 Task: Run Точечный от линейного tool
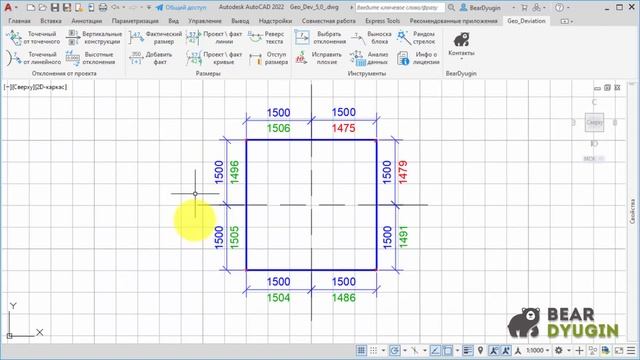[x=33, y=58]
